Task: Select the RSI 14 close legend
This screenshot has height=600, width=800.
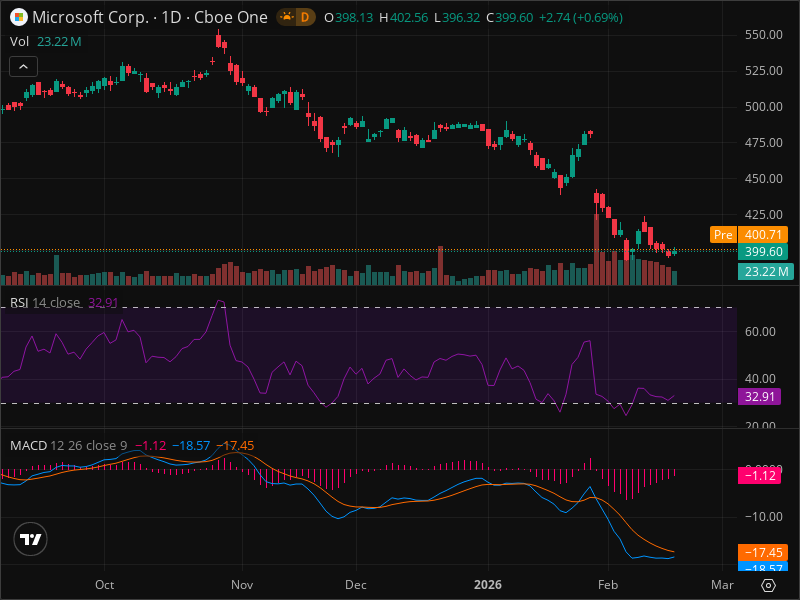Action: (45, 303)
